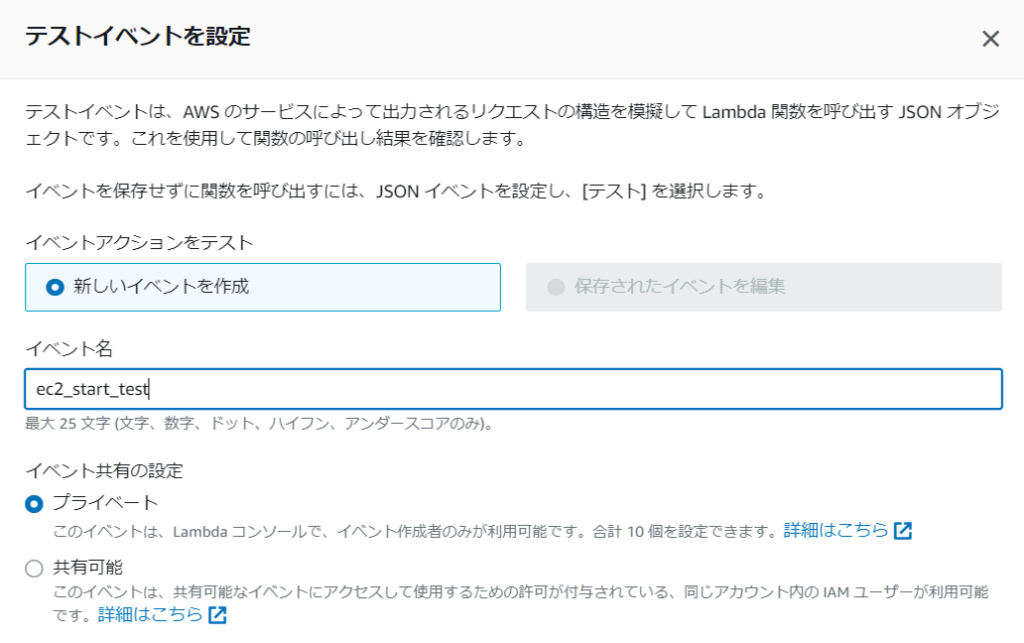Open 詳細はこちら link under 共有可能
This screenshot has height=643, width=1024.
[149, 614]
